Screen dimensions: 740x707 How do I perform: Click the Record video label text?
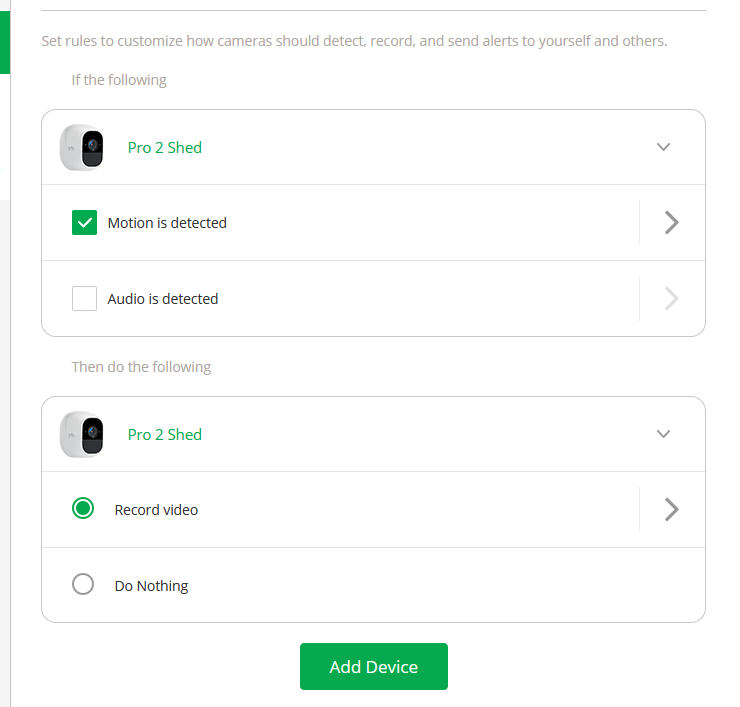point(156,510)
